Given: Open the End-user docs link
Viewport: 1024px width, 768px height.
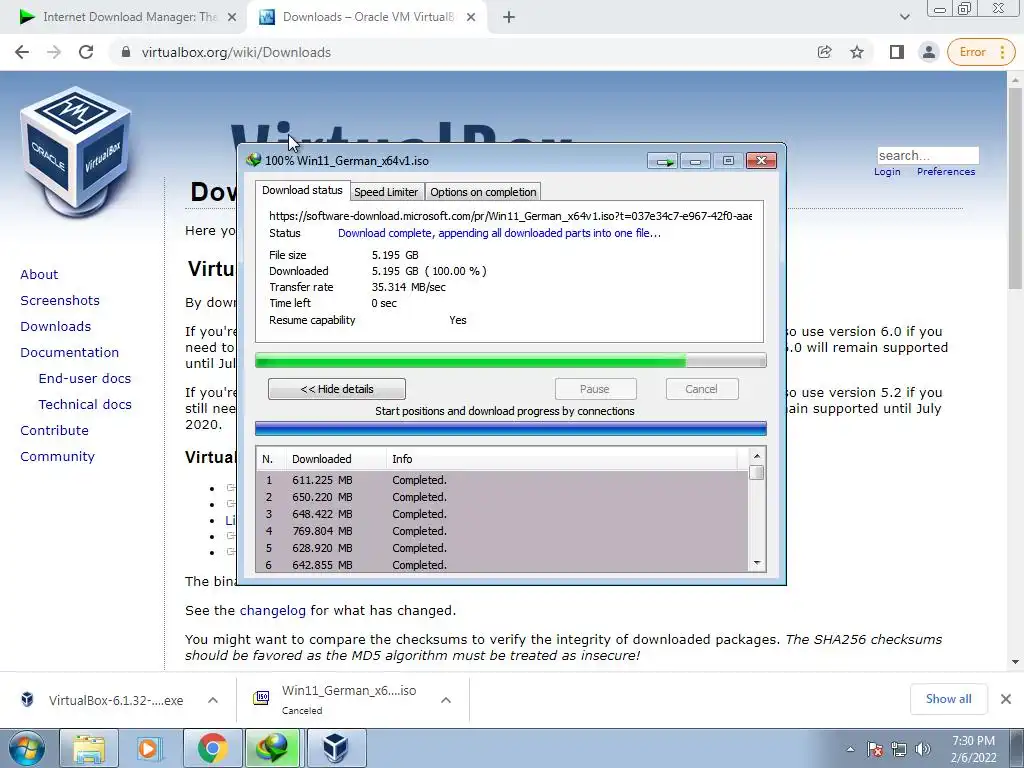Looking at the screenshot, I should pyautogui.click(x=85, y=379).
